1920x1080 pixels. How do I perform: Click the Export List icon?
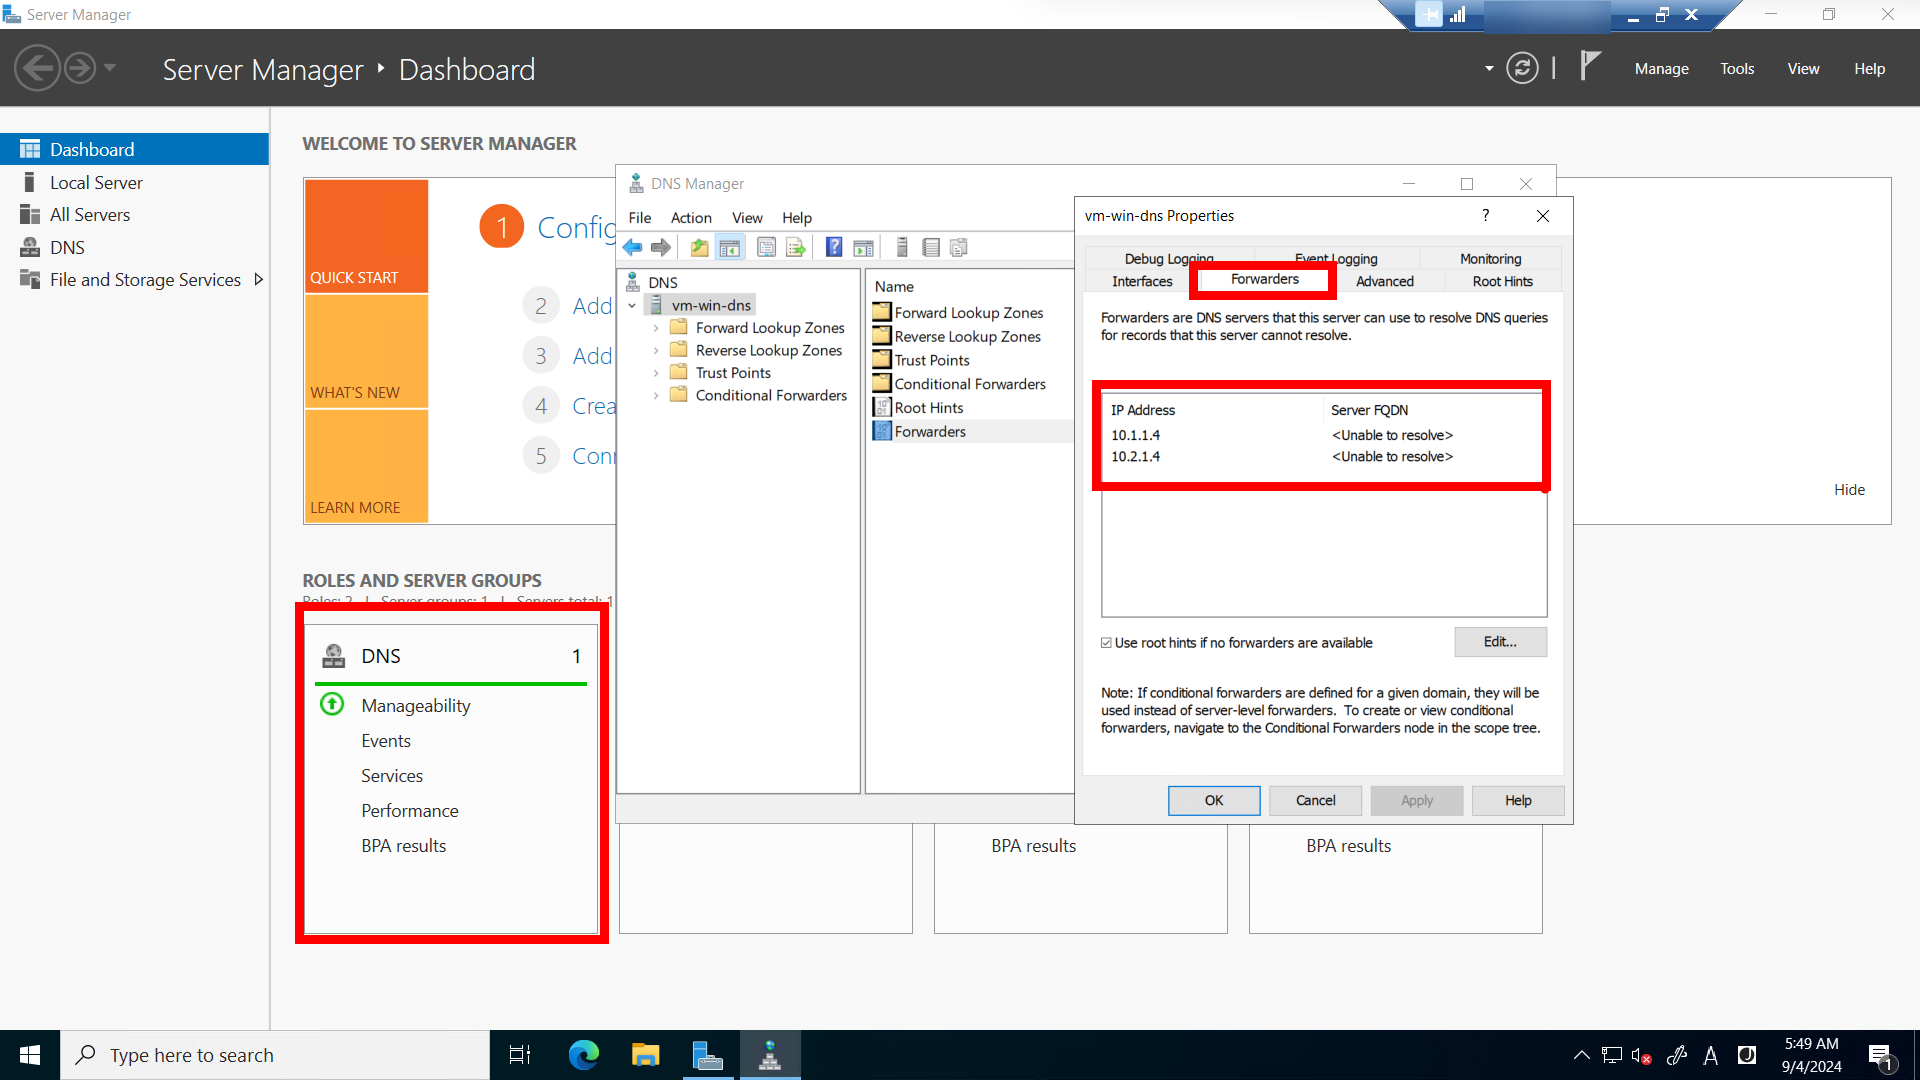point(796,247)
